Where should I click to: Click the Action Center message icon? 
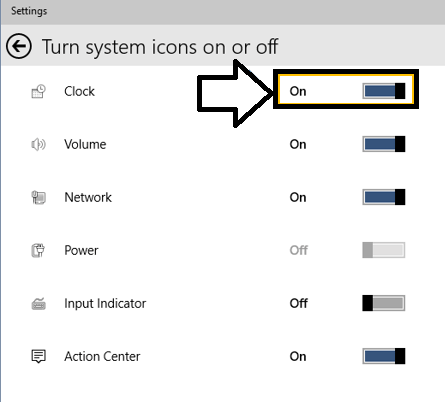[x=38, y=356]
